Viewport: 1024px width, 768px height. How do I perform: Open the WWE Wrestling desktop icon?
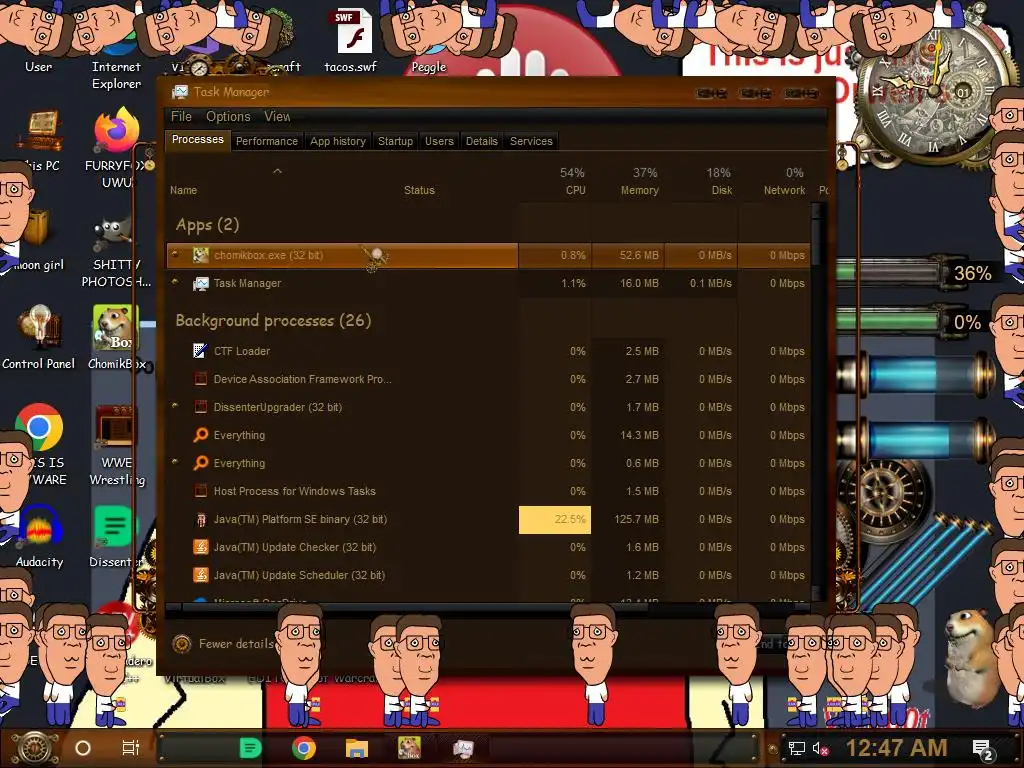[115, 426]
